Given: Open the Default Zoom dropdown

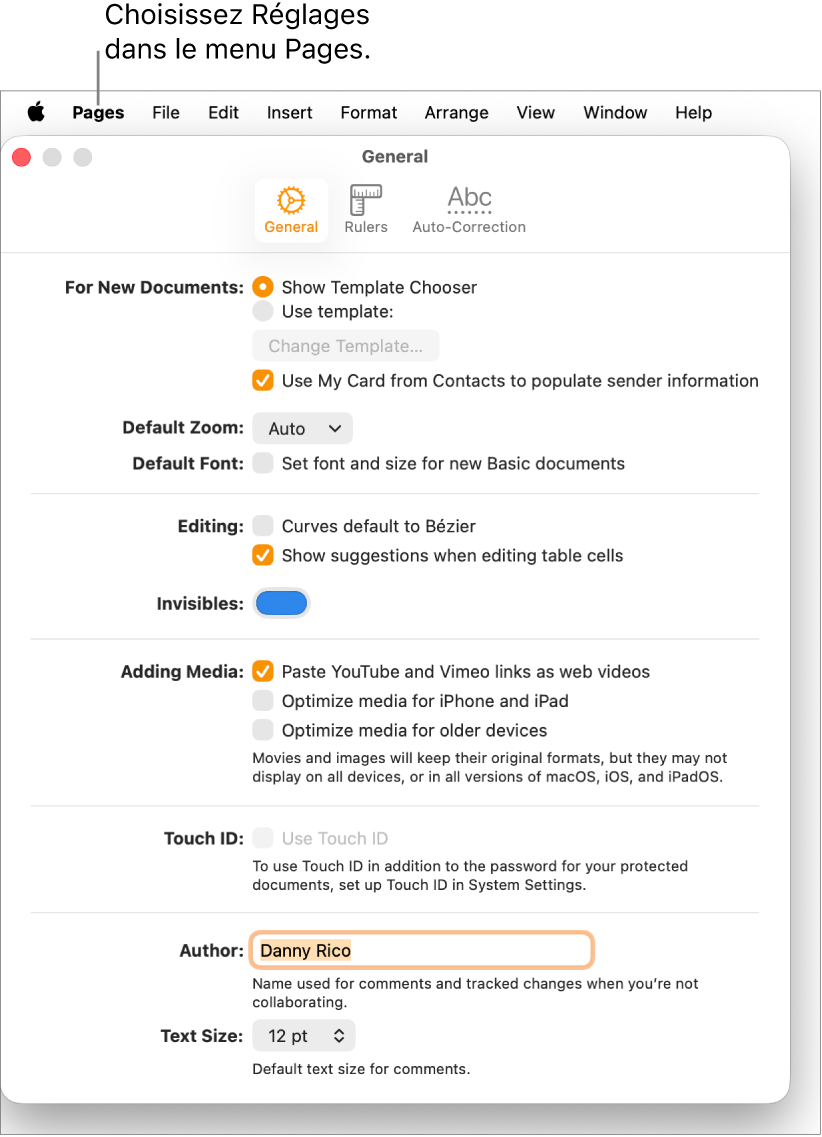Looking at the screenshot, I should pyautogui.click(x=302, y=428).
